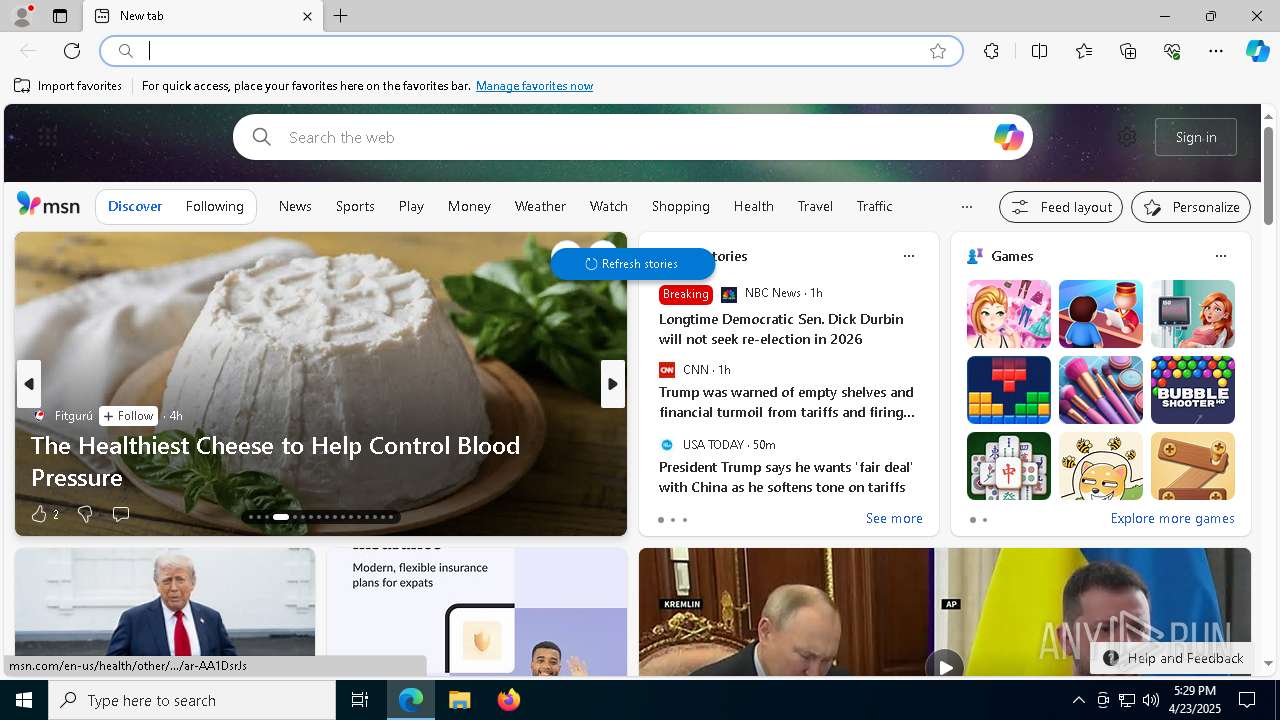Click Import favorites on favorites bar
Viewport: 1280px width, 720px height.
68,86
